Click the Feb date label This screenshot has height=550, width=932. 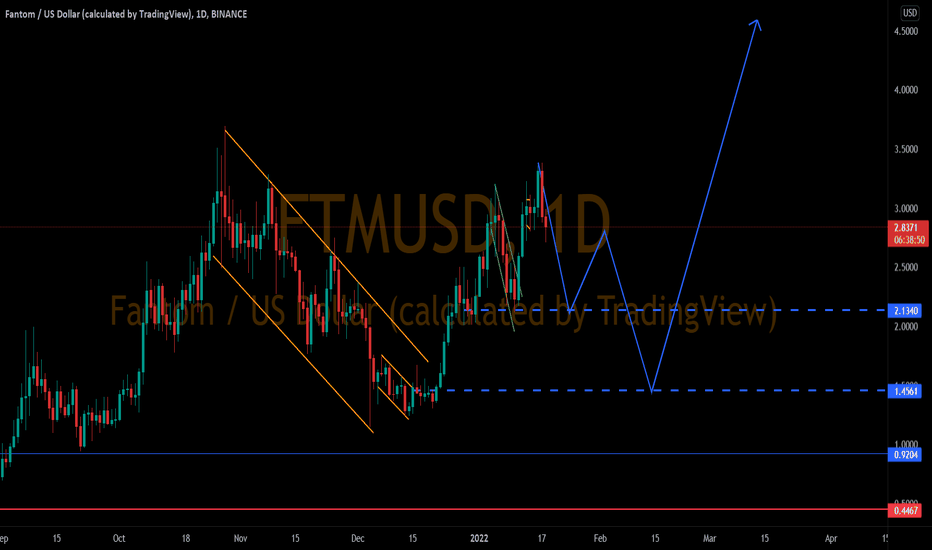coord(600,539)
